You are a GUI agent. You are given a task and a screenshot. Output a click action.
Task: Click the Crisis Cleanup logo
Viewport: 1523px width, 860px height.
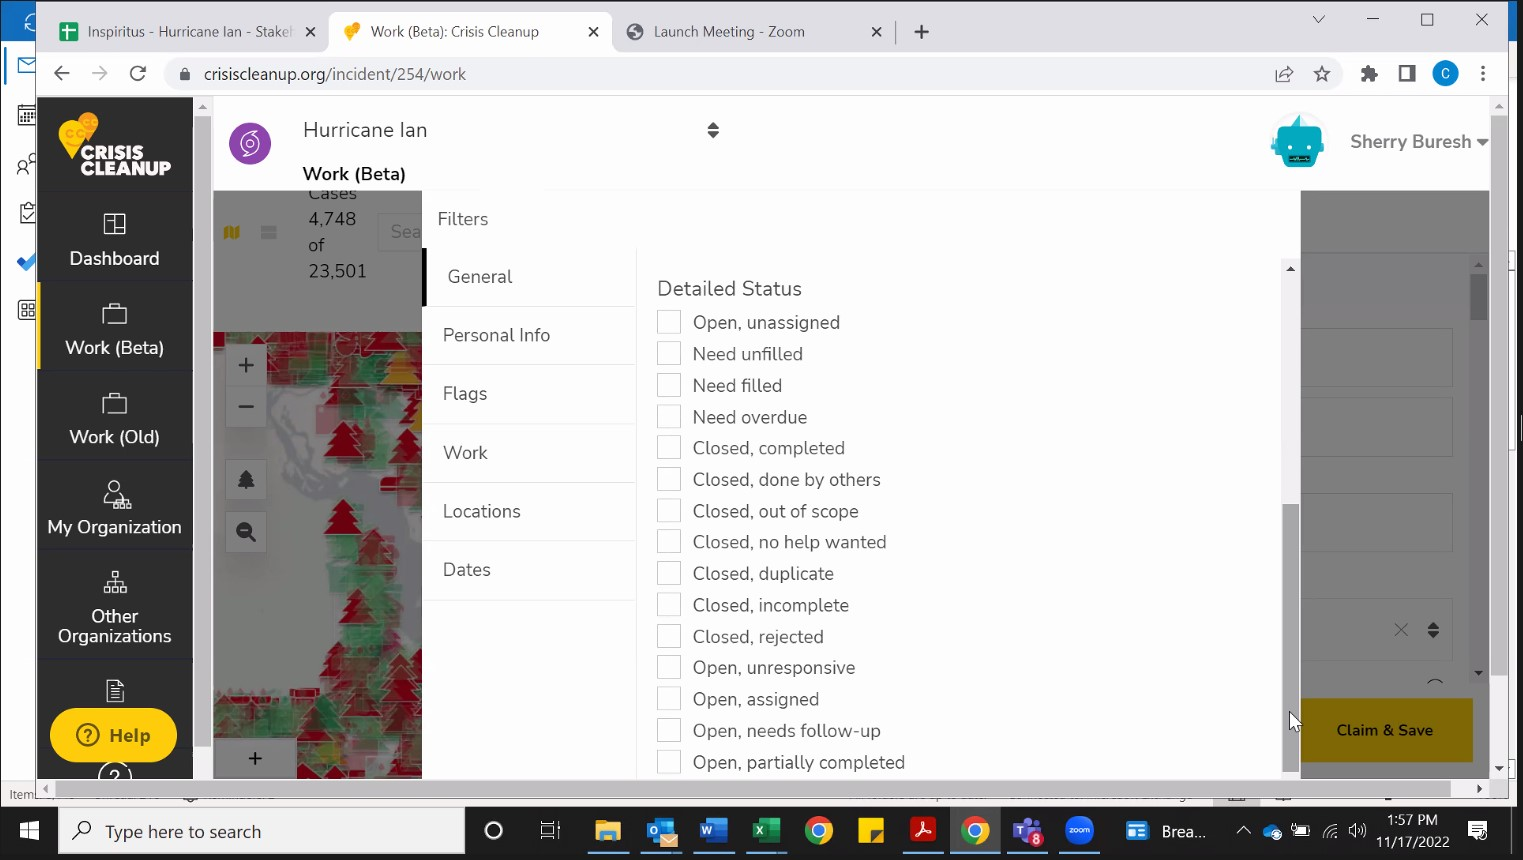point(114,146)
